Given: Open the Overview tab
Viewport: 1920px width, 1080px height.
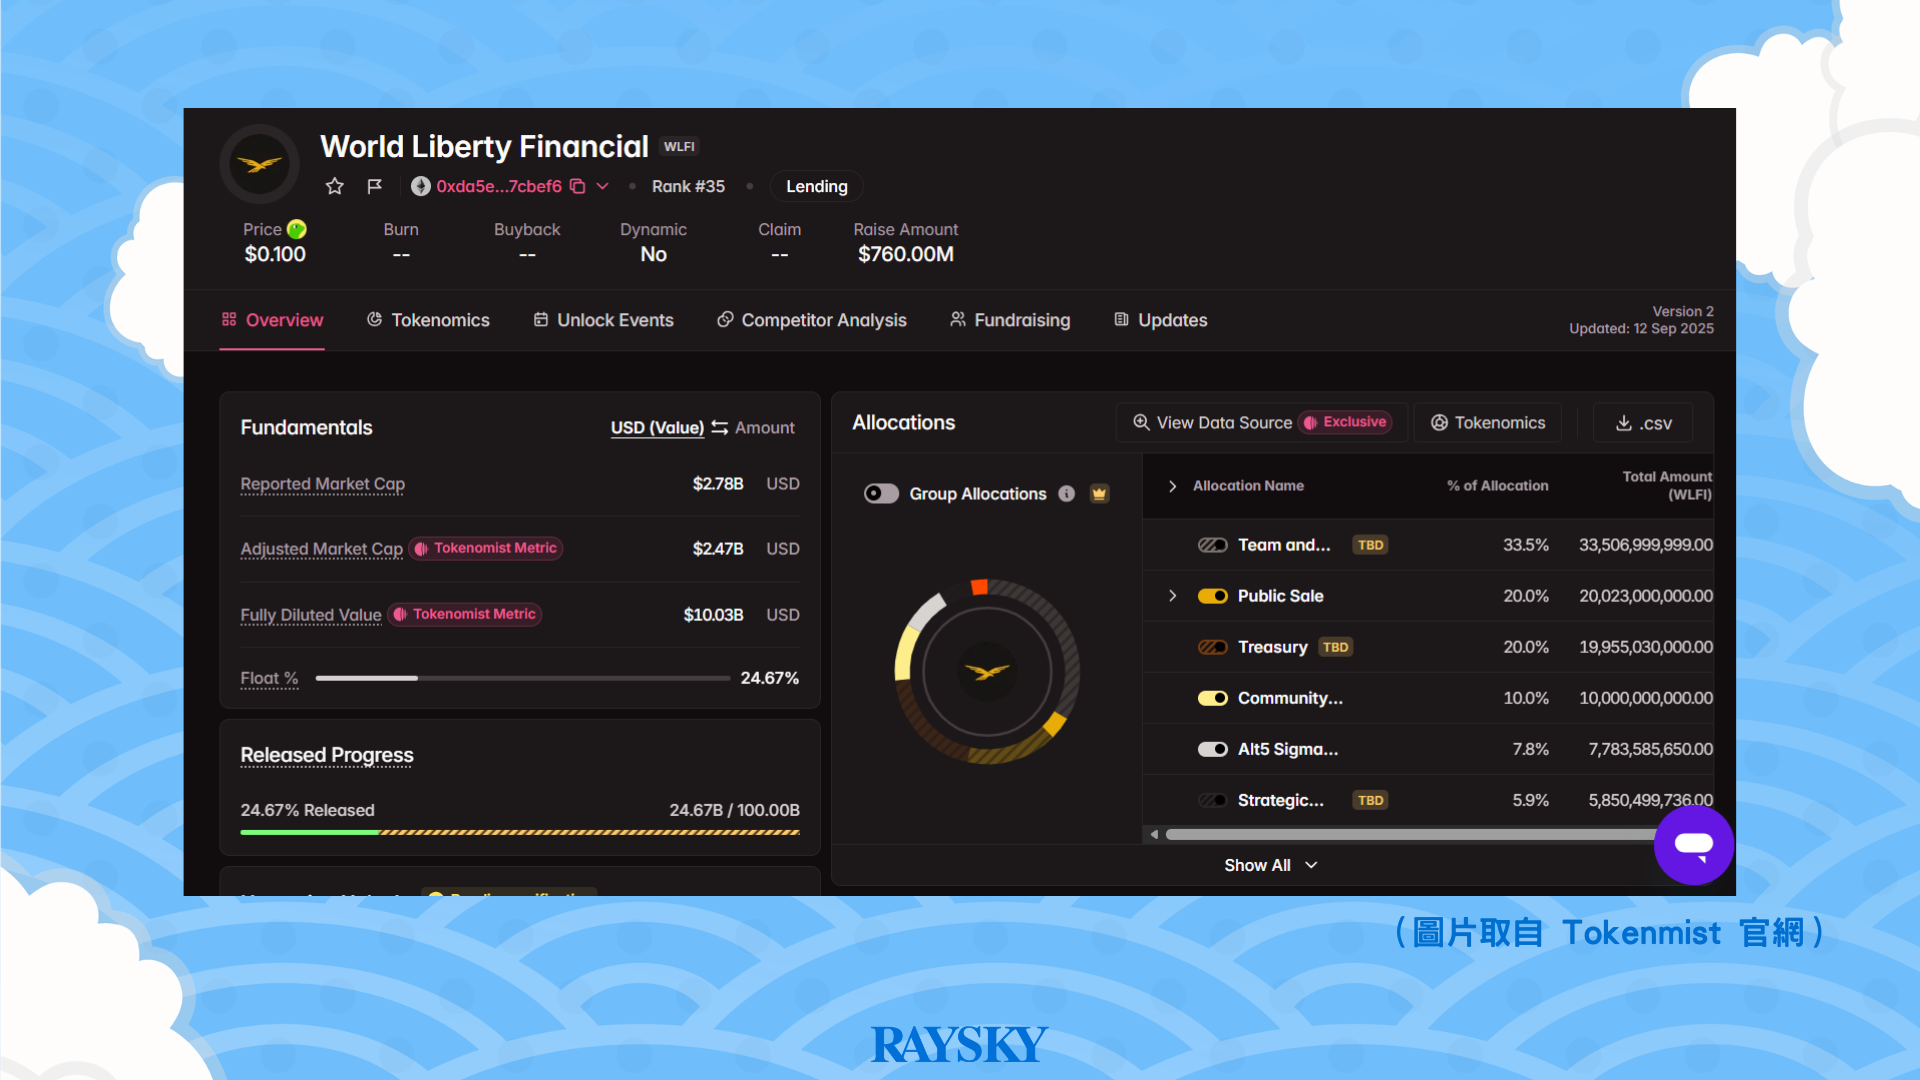Looking at the screenshot, I should (x=272, y=320).
